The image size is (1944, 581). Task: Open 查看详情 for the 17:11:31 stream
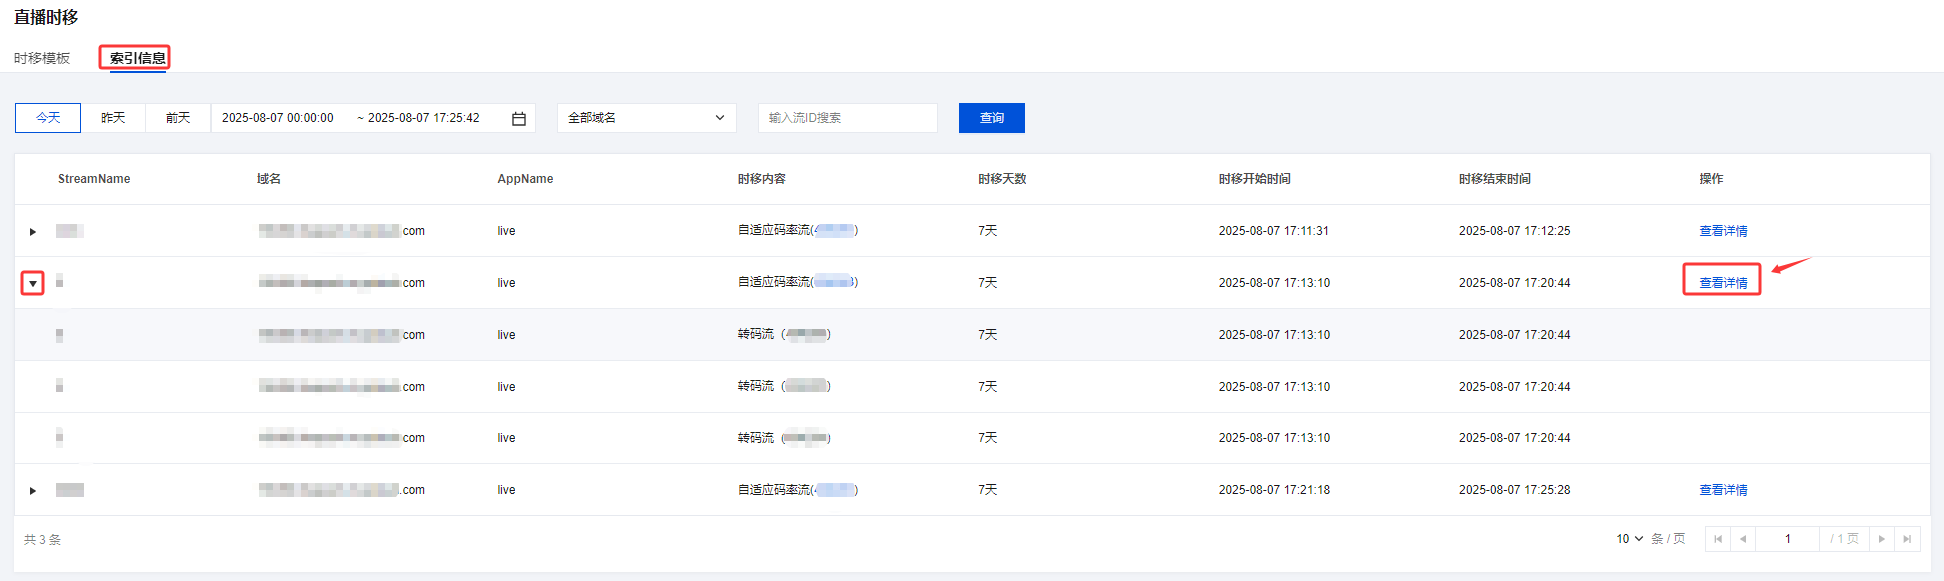click(1723, 231)
